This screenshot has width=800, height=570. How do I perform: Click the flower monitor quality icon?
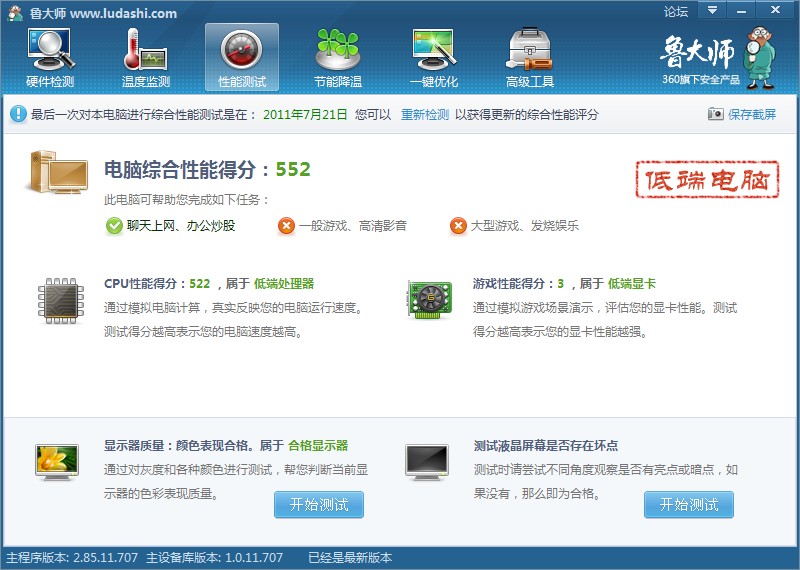[x=57, y=462]
